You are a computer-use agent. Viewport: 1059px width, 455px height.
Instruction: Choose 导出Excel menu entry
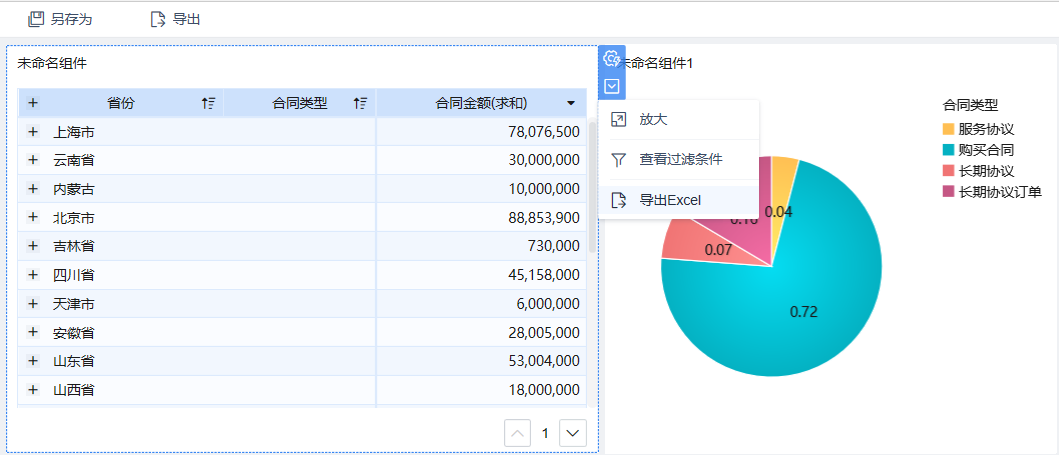pos(679,200)
